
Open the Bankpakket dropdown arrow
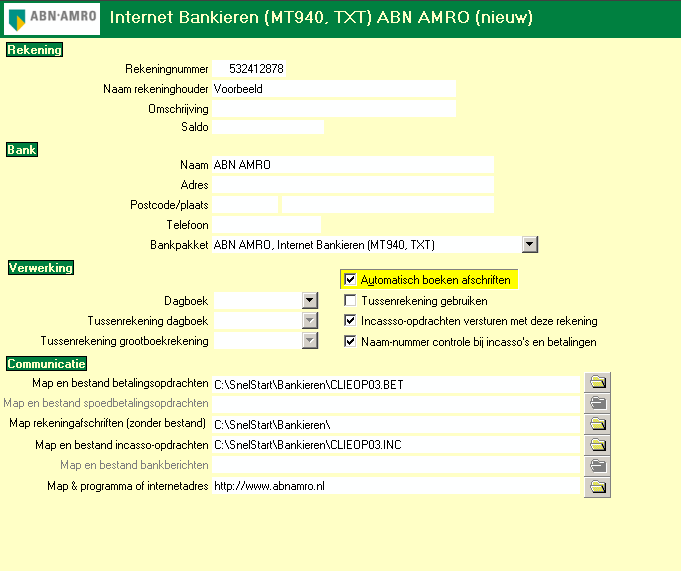(x=530, y=244)
